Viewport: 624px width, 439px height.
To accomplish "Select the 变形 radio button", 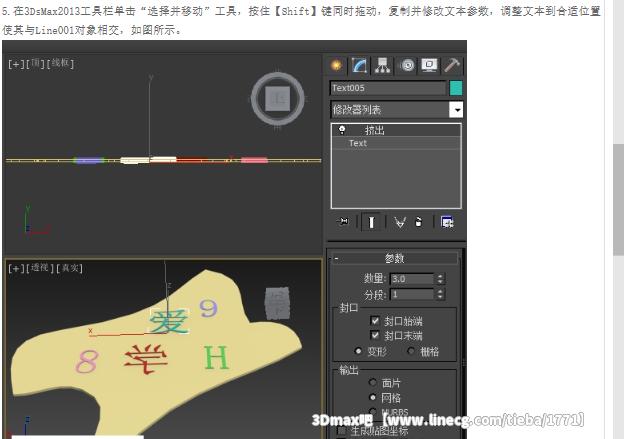I will click(358, 351).
